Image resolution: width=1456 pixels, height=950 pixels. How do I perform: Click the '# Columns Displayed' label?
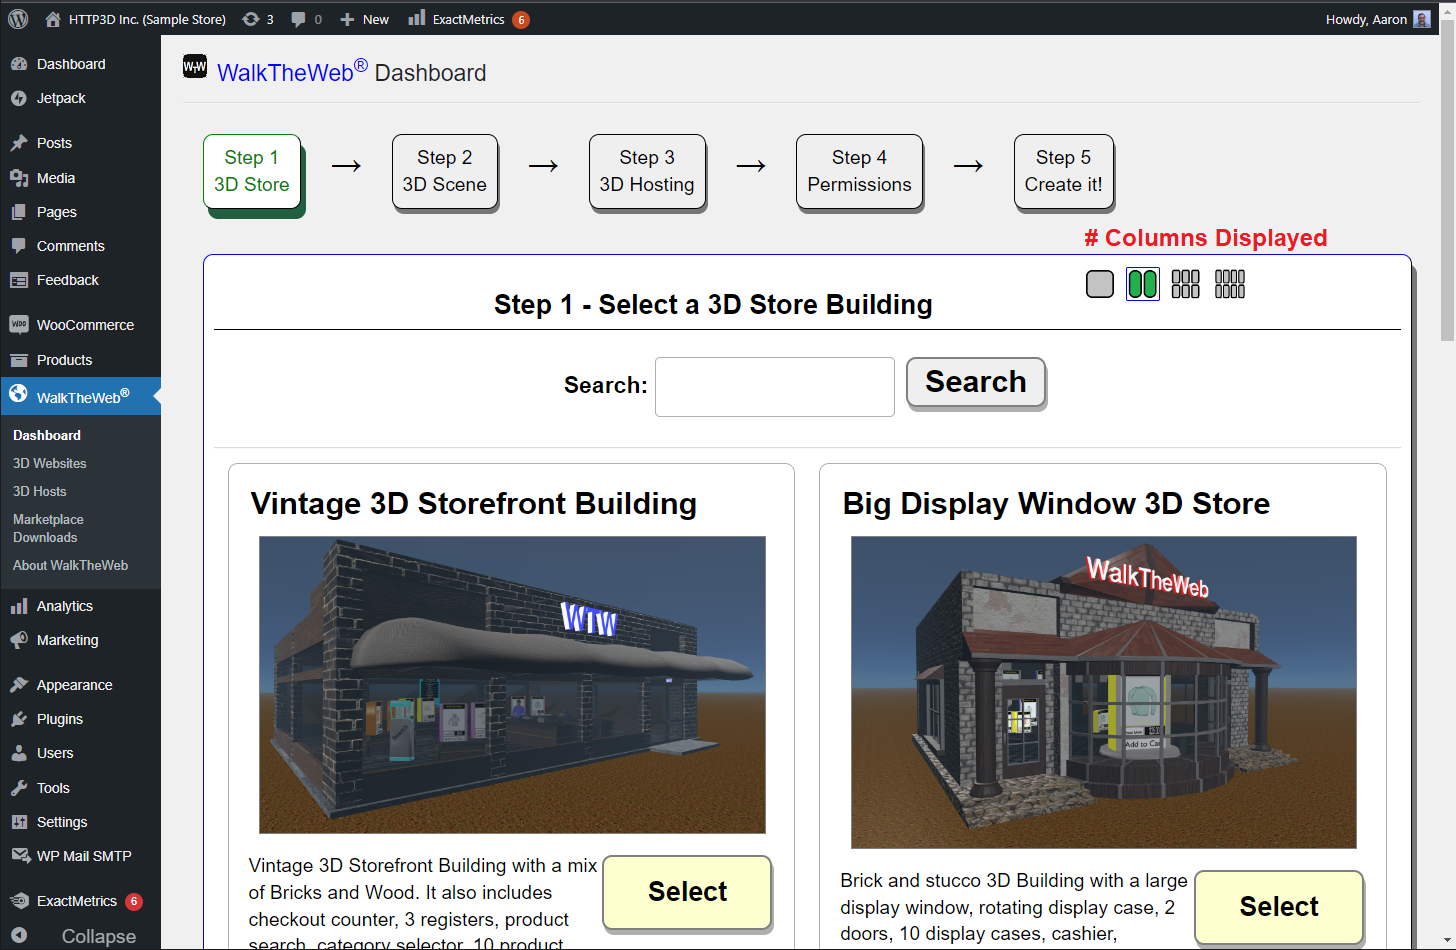tap(1206, 238)
